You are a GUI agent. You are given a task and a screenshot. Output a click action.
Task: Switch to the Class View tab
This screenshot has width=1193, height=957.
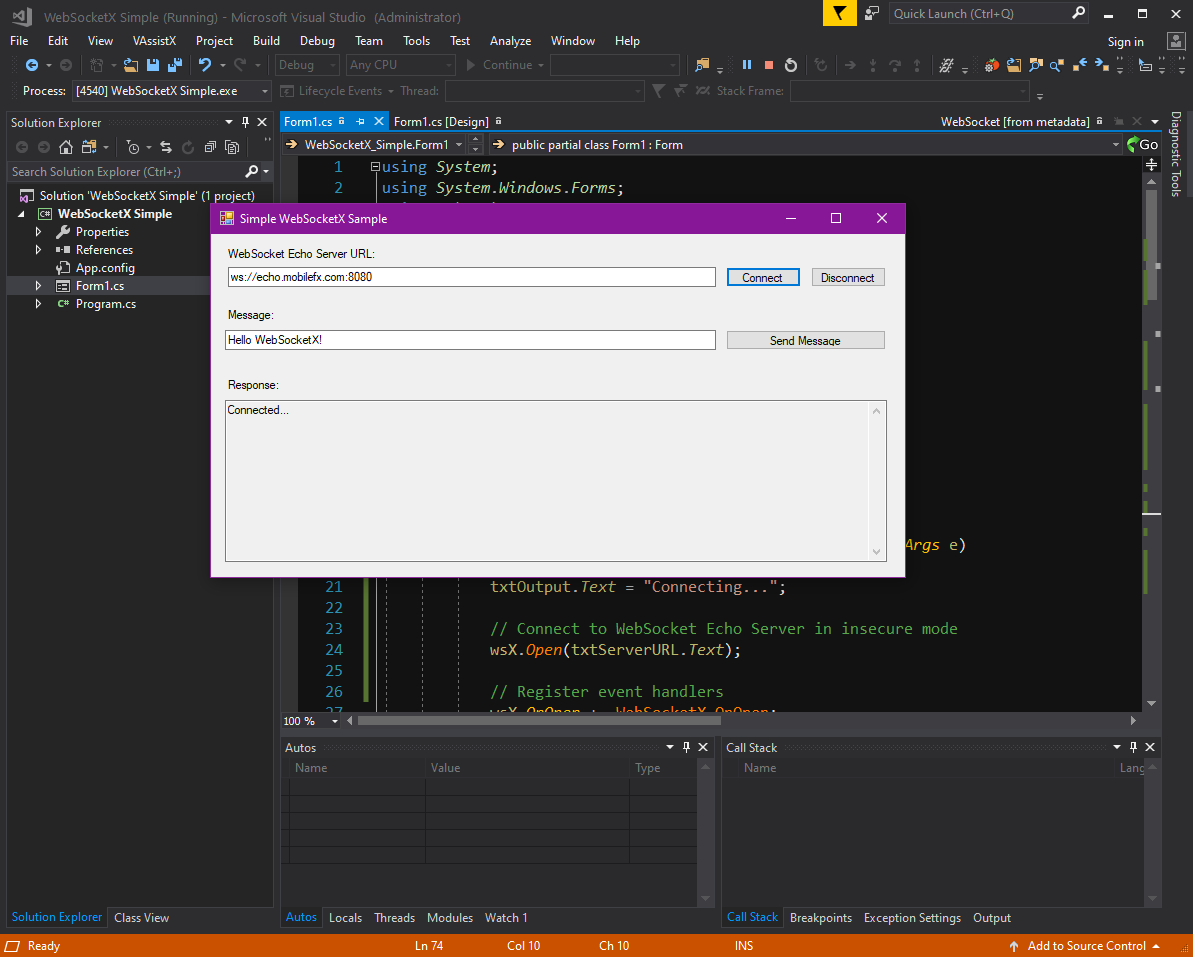142,917
